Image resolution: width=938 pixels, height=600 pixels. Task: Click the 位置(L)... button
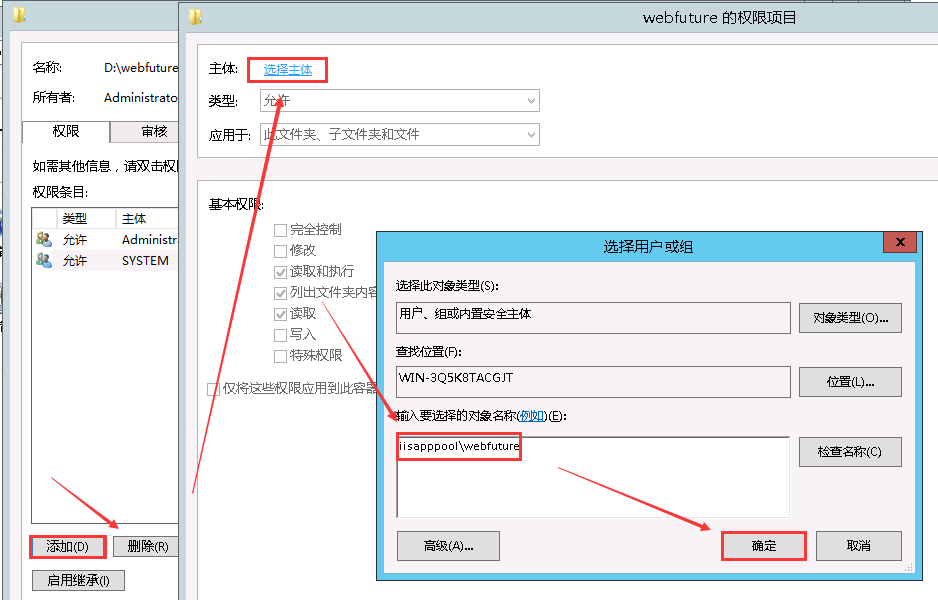pos(849,382)
